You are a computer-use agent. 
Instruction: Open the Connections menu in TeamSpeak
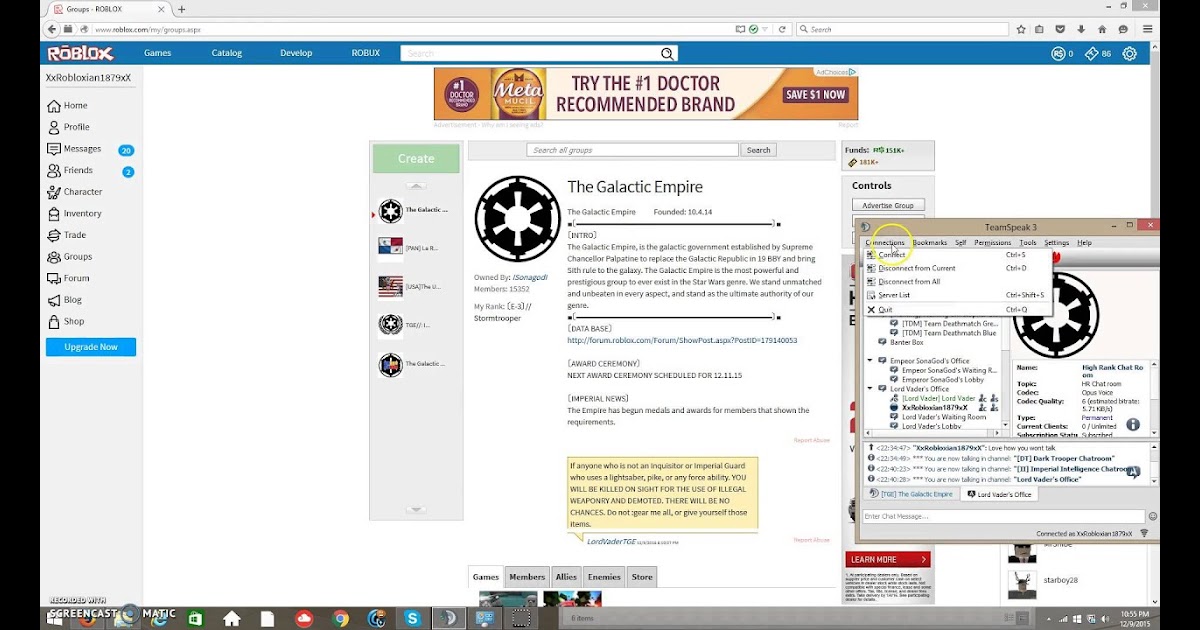[x=885, y=243]
